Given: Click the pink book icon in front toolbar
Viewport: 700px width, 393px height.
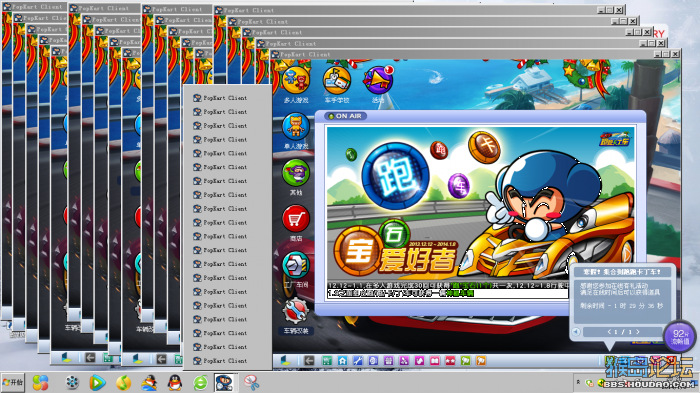Looking at the screenshot, I should (434, 360).
